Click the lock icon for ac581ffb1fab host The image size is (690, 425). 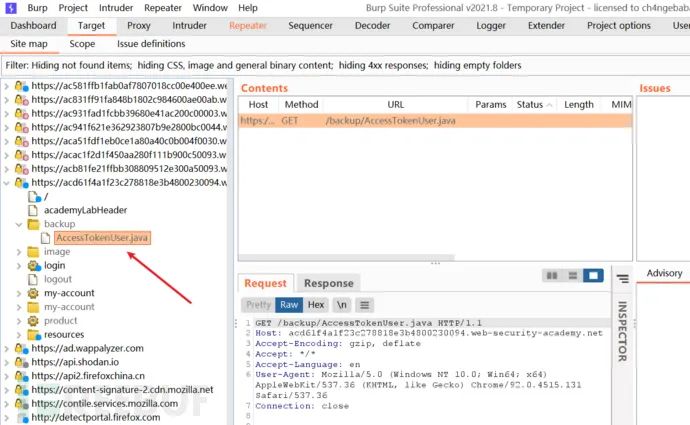(22, 86)
